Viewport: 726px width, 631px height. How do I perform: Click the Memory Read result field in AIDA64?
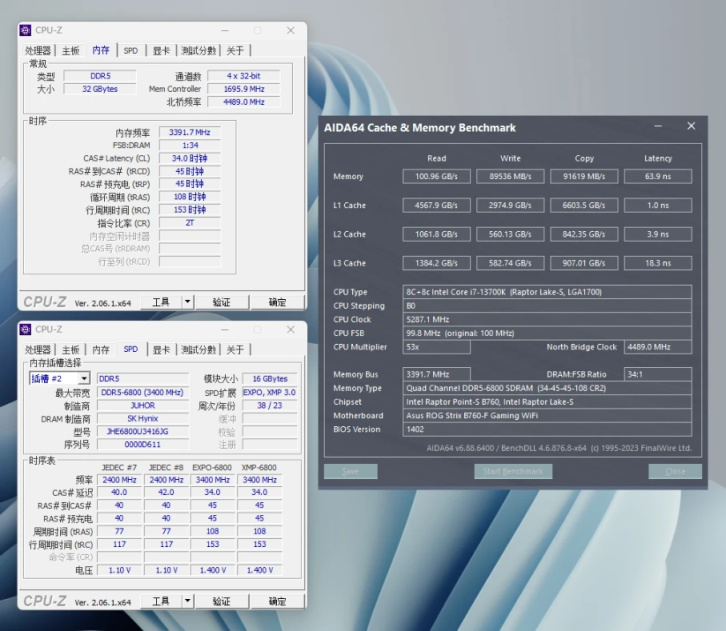tap(436, 177)
